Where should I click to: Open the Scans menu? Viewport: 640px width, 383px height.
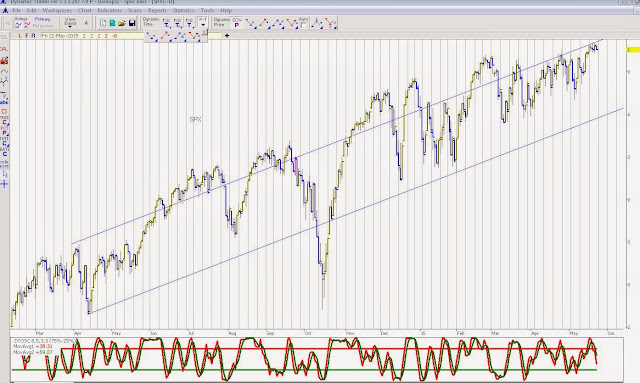pyautogui.click(x=135, y=10)
